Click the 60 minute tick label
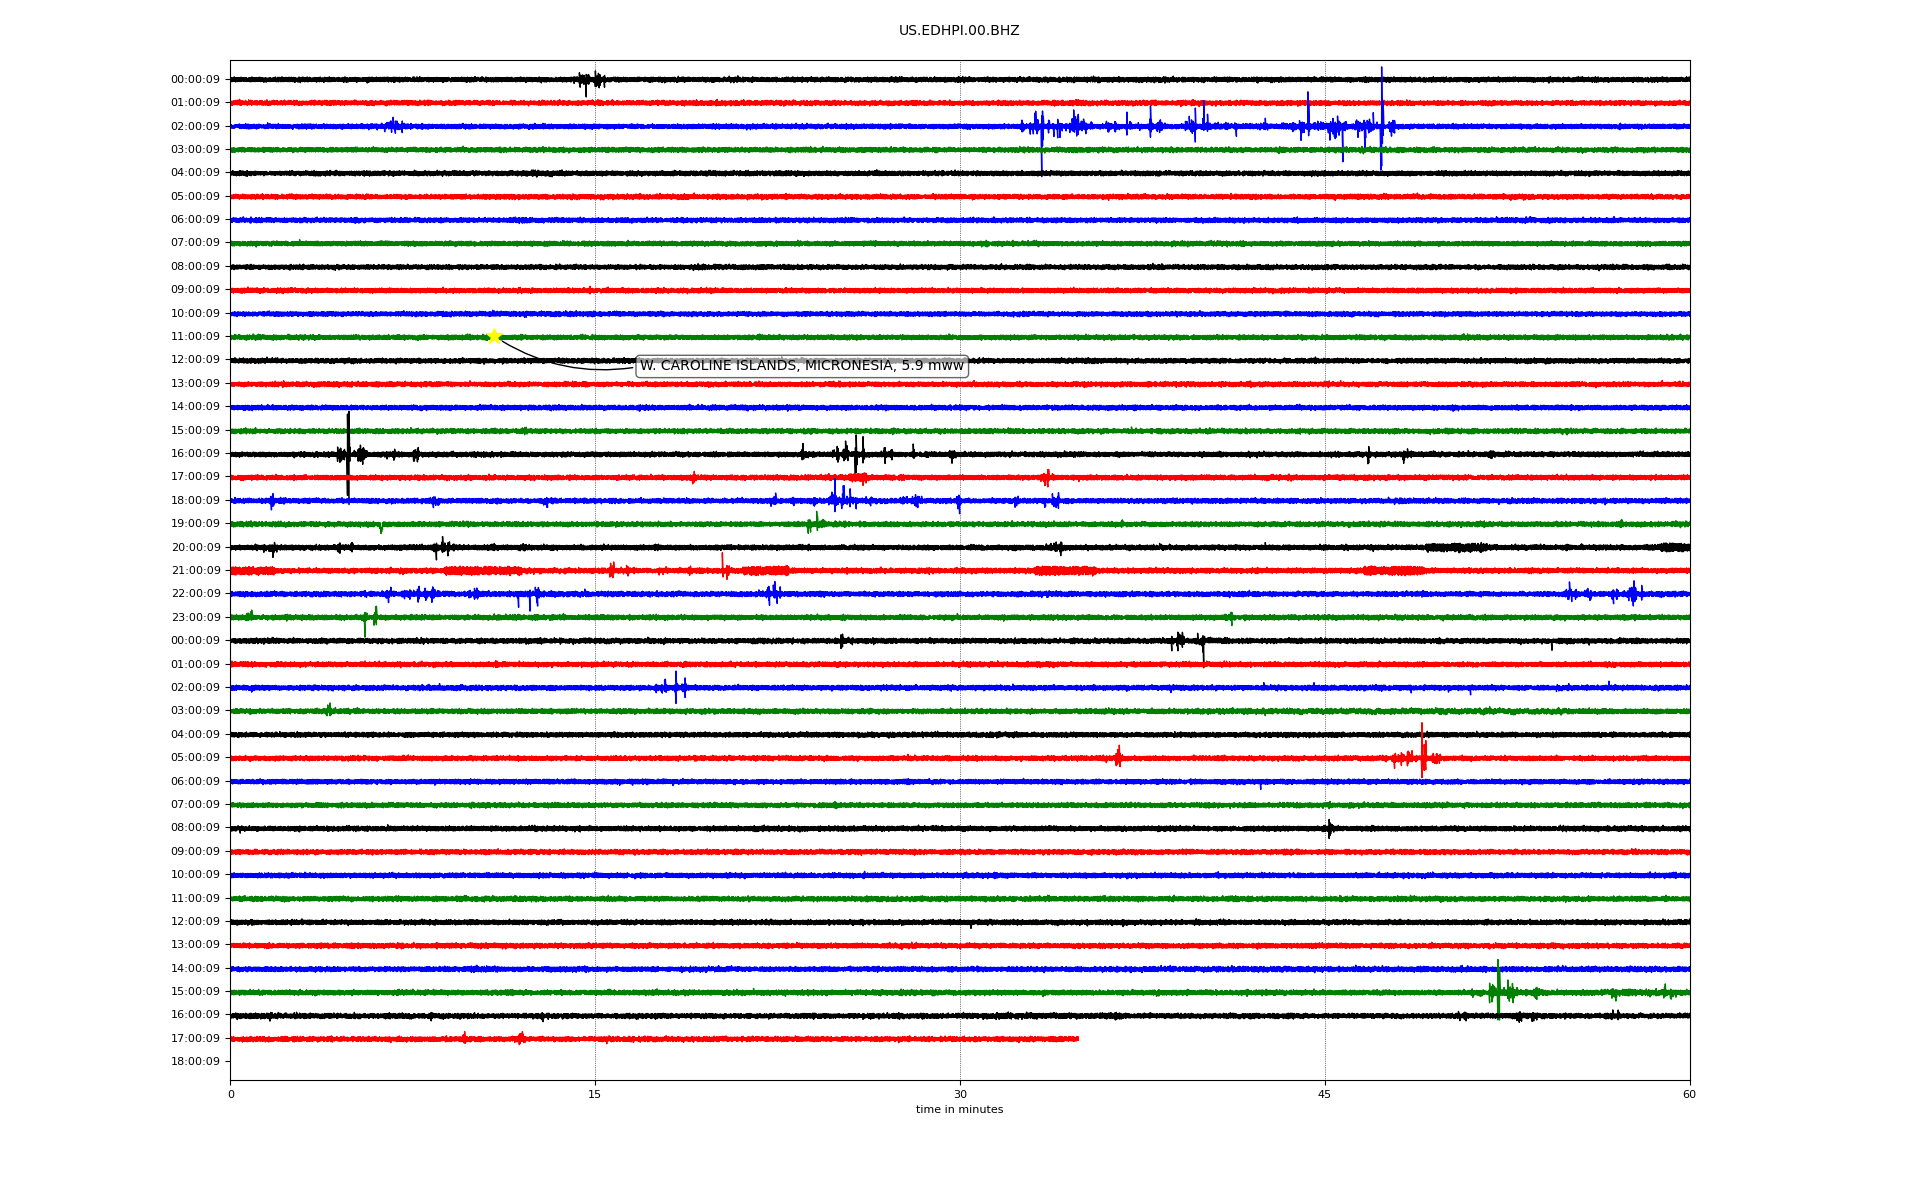The height and width of the screenshot is (1200, 1920). [x=1688, y=1094]
